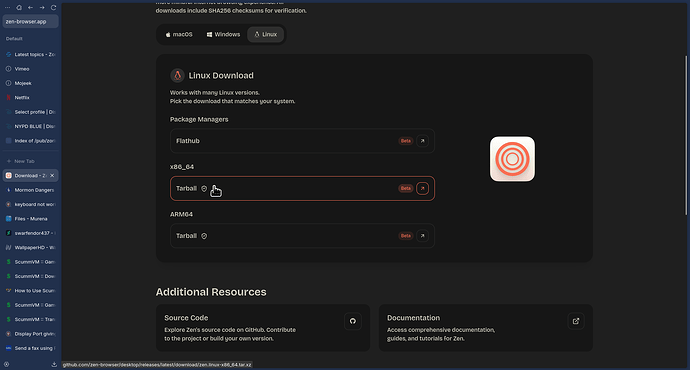Click the ARM64 Tarball arrow icon
Viewport: 690px width, 370px height.
tap(422, 236)
